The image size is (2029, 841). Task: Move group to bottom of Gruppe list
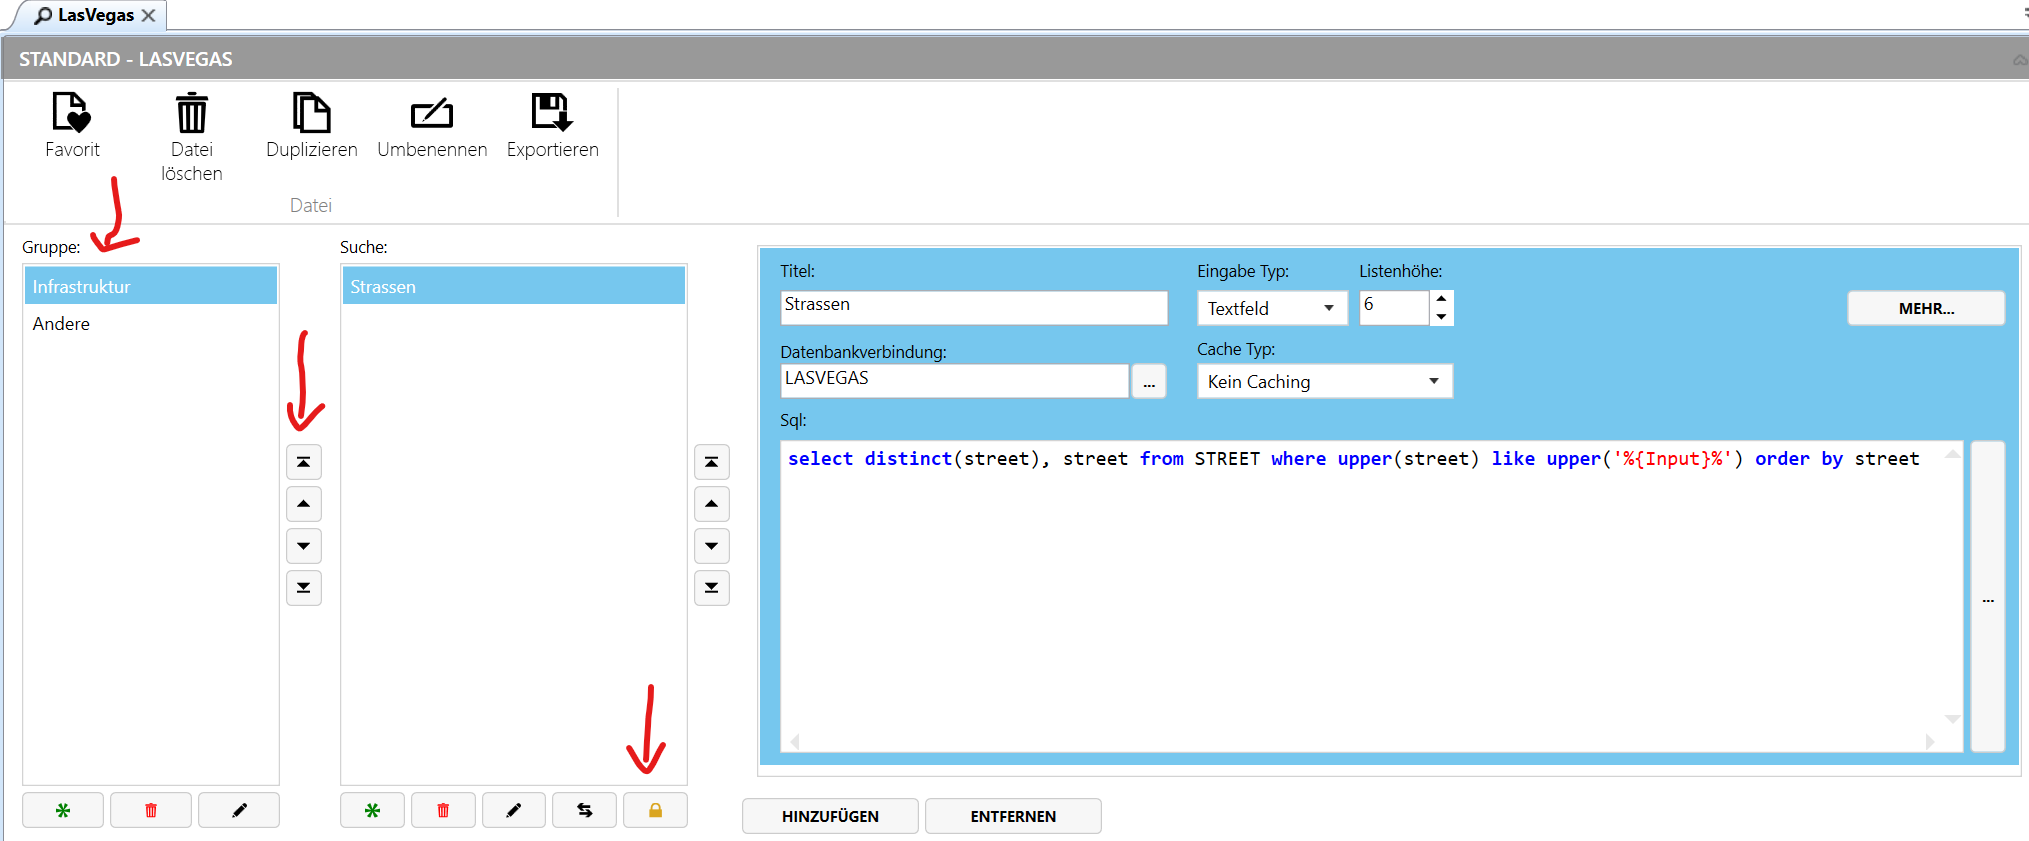point(304,588)
